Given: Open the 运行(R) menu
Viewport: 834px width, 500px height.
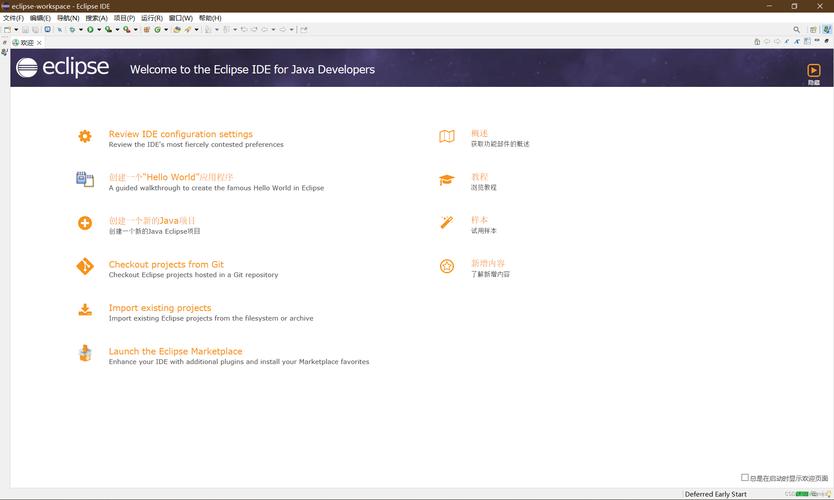Looking at the screenshot, I should [x=152, y=18].
